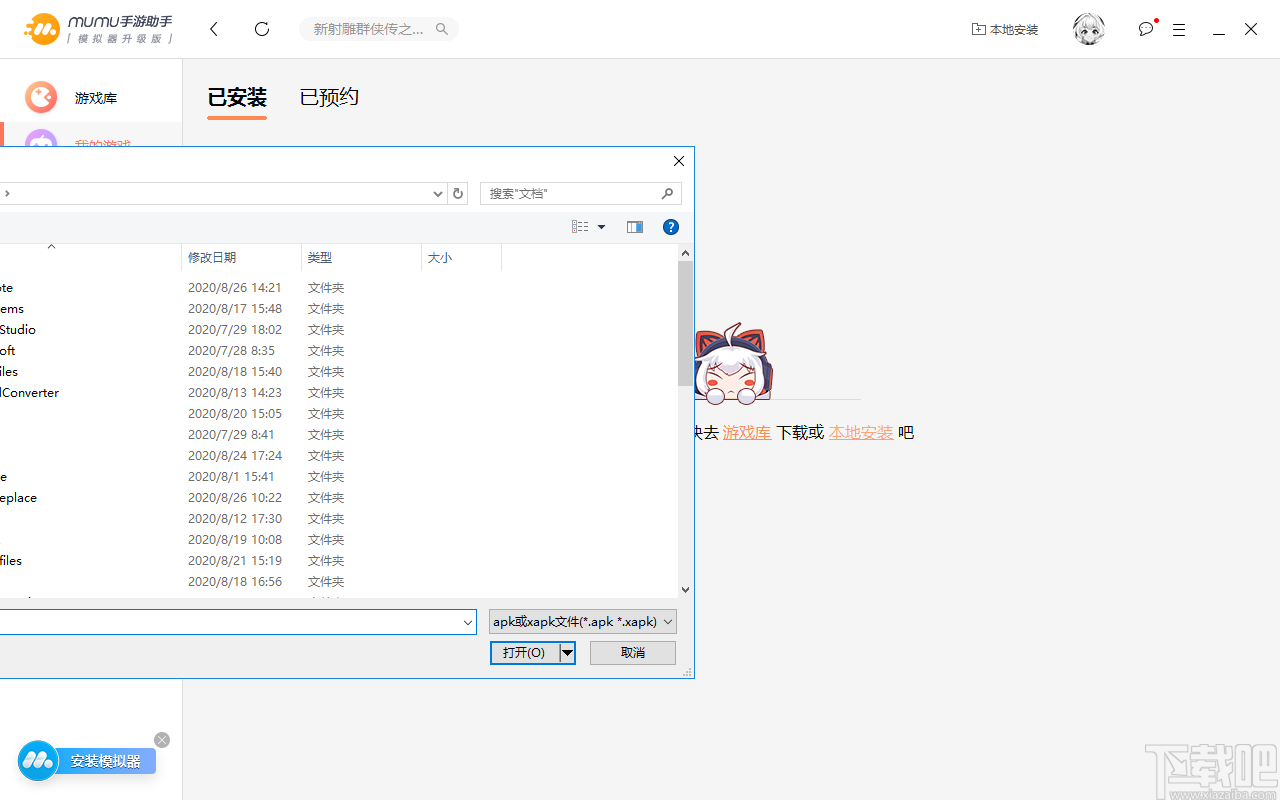This screenshot has height=800, width=1280.
Task: Click the 打开(O) open button
Action: point(524,652)
